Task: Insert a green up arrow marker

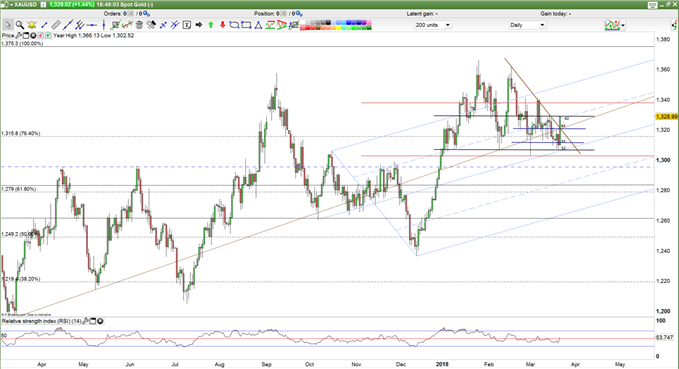Action: [x=211, y=25]
